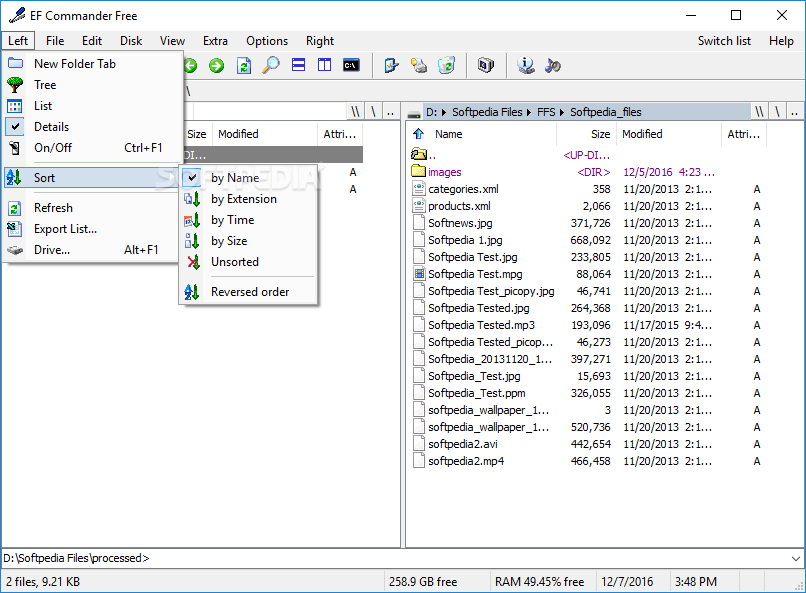The width and height of the screenshot is (806, 593).
Task: Click the up-arrow icon beside Name column
Action: 418,134
